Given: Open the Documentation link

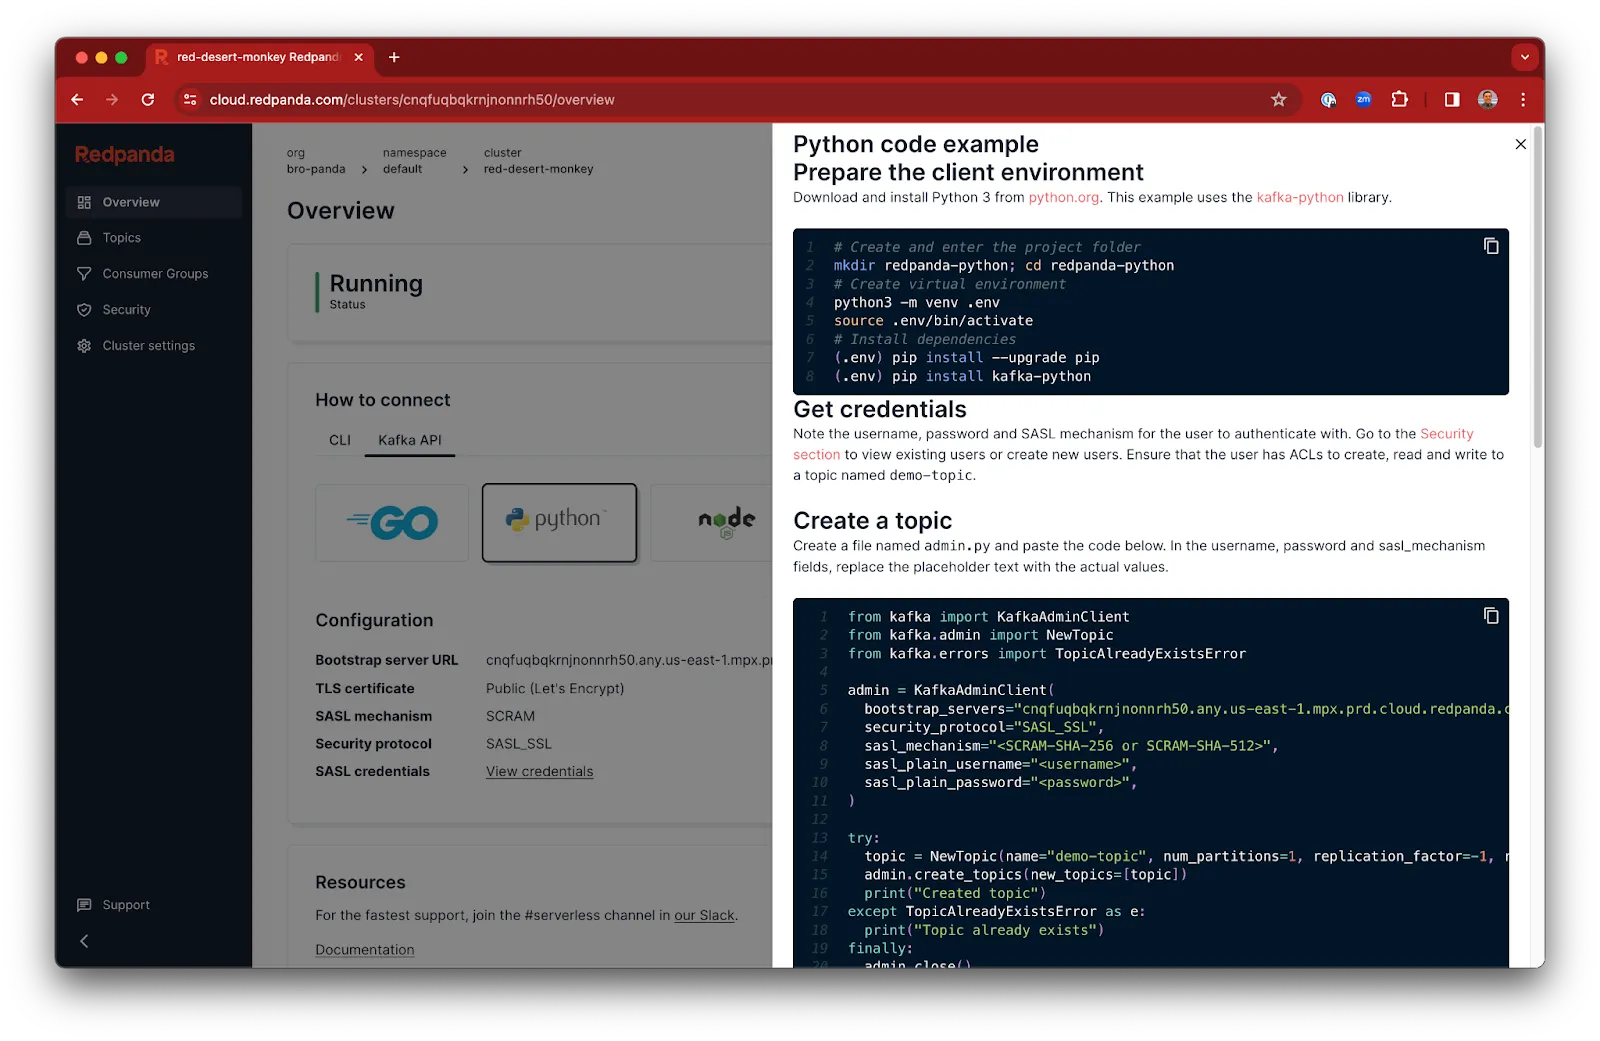Looking at the screenshot, I should [365, 949].
